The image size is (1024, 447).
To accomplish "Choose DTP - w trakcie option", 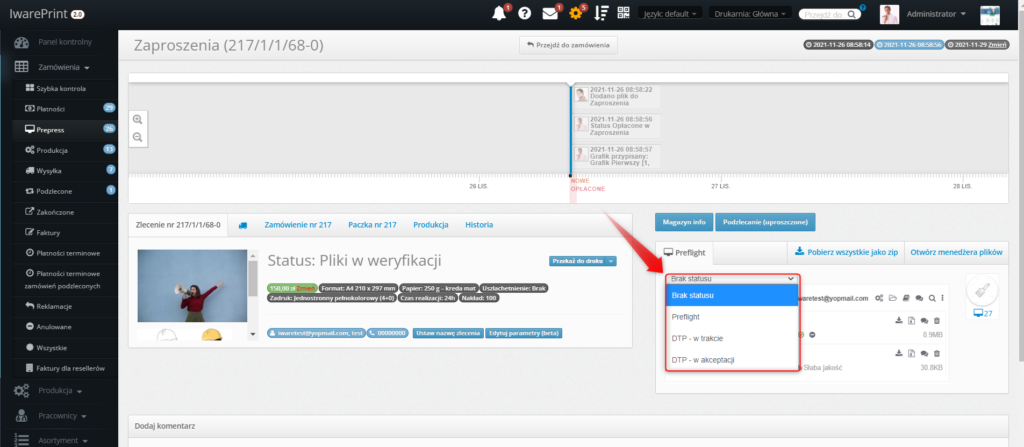I will tap(732, 339).
